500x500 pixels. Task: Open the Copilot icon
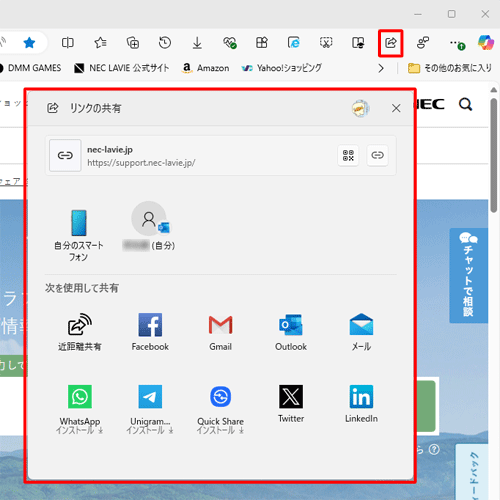pos(486,43)
